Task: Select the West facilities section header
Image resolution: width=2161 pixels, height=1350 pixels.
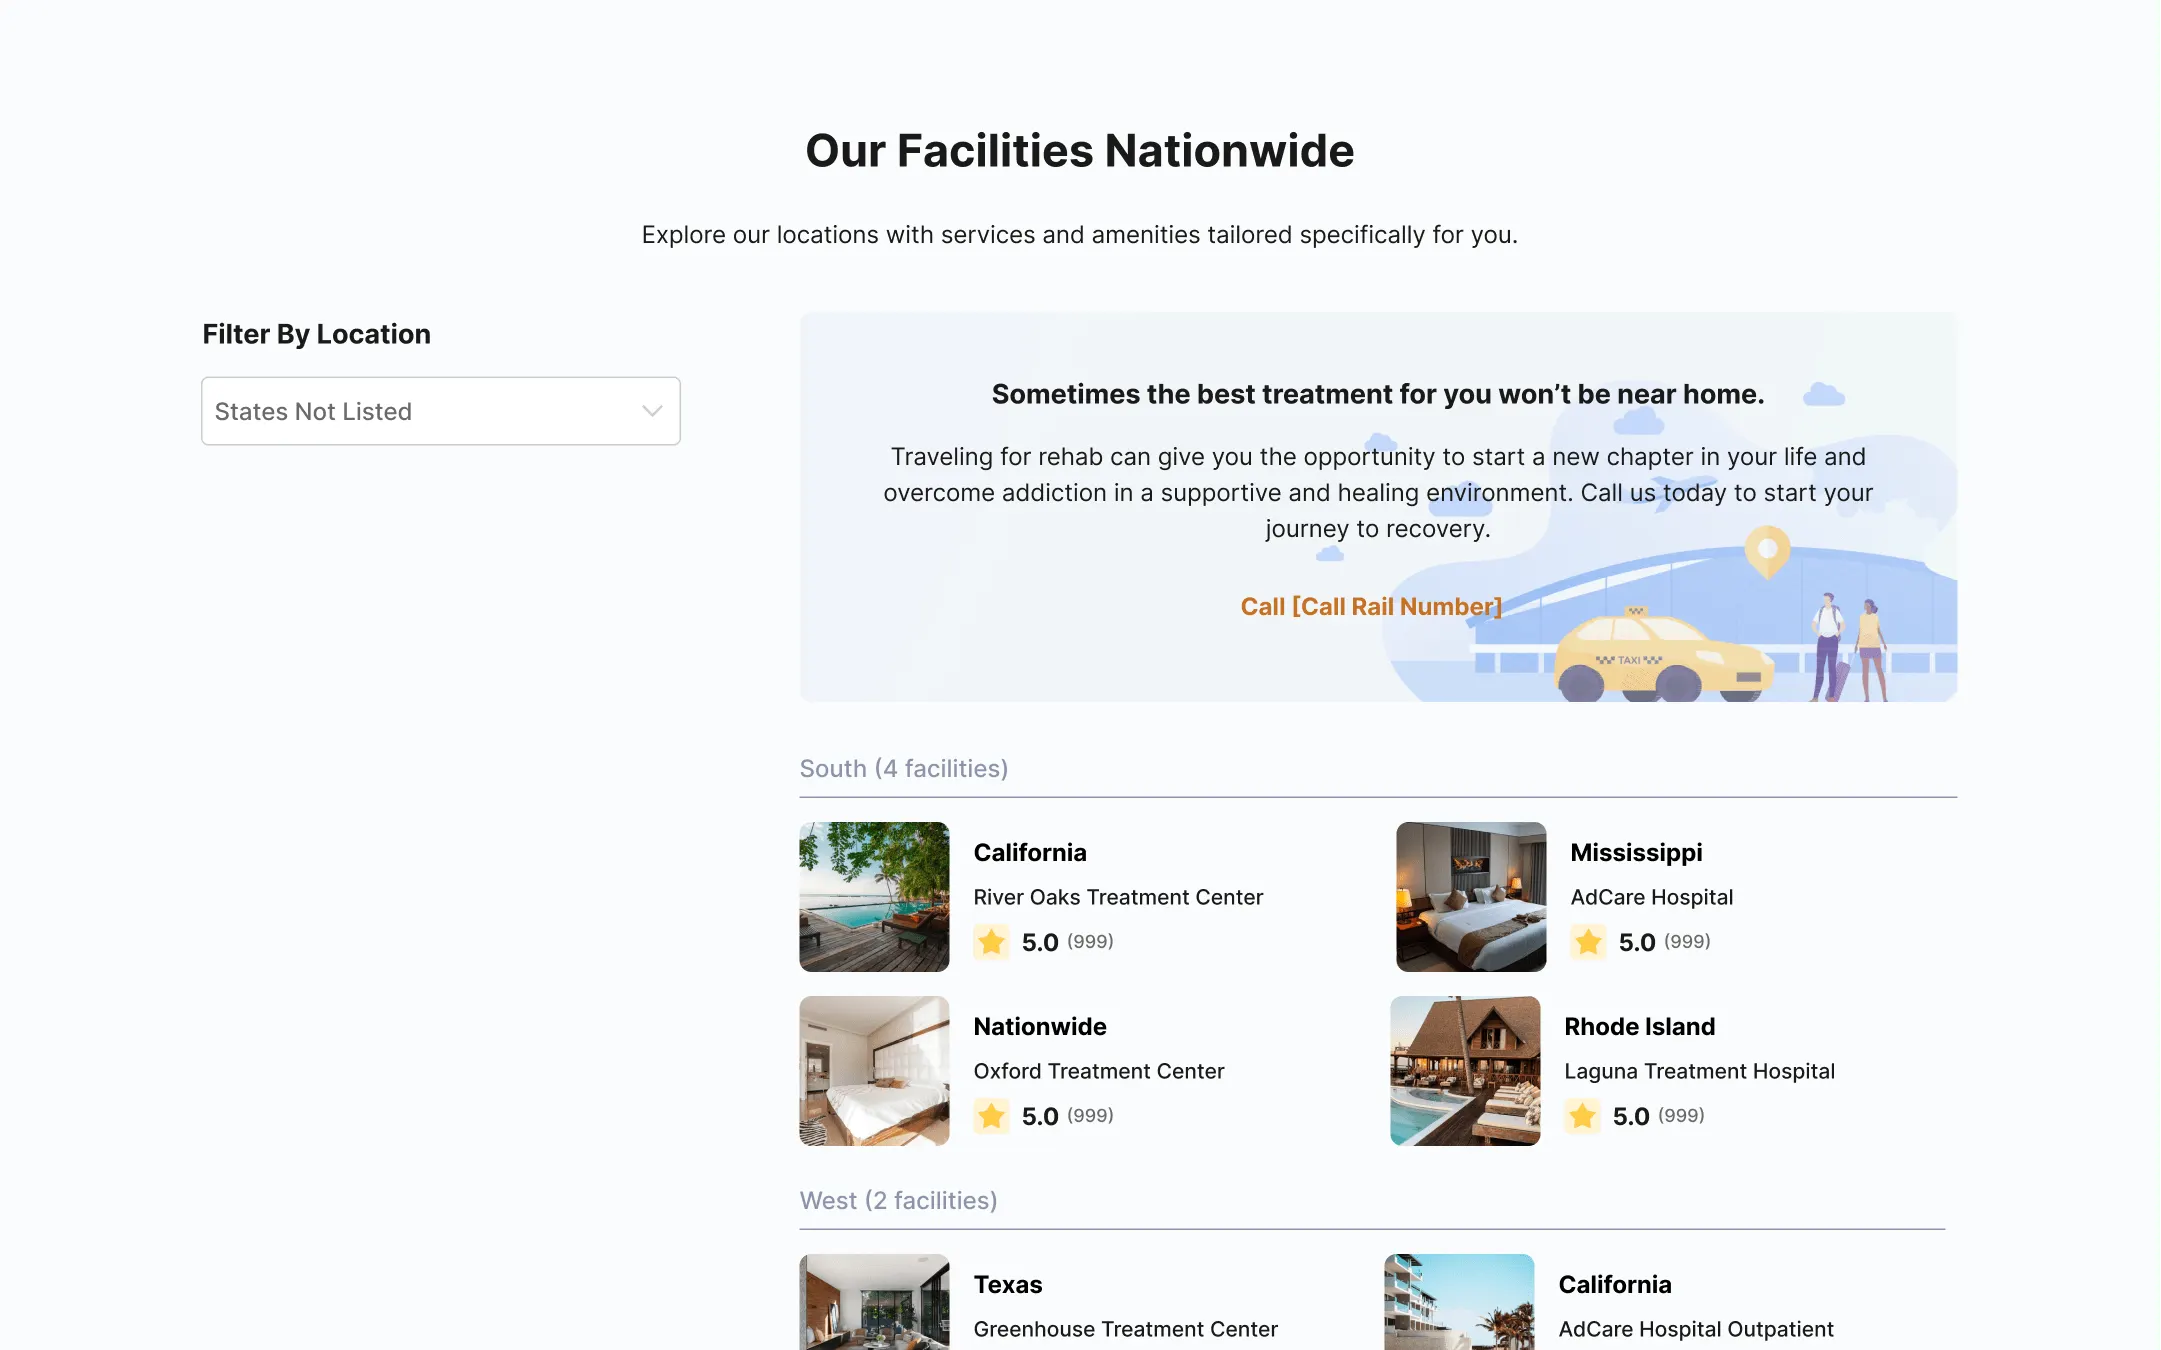Action: coord(898,1200)
